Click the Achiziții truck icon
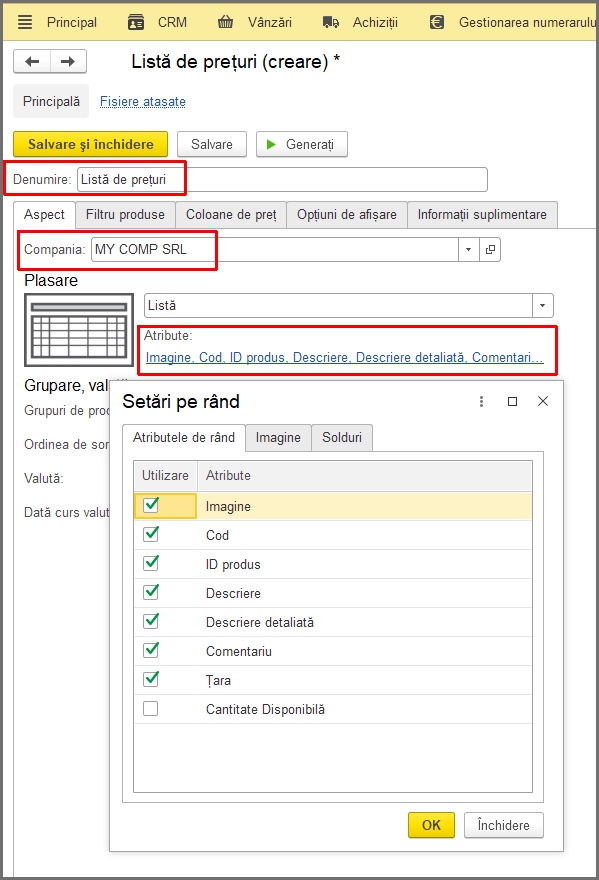 click(x=331, y=22)
